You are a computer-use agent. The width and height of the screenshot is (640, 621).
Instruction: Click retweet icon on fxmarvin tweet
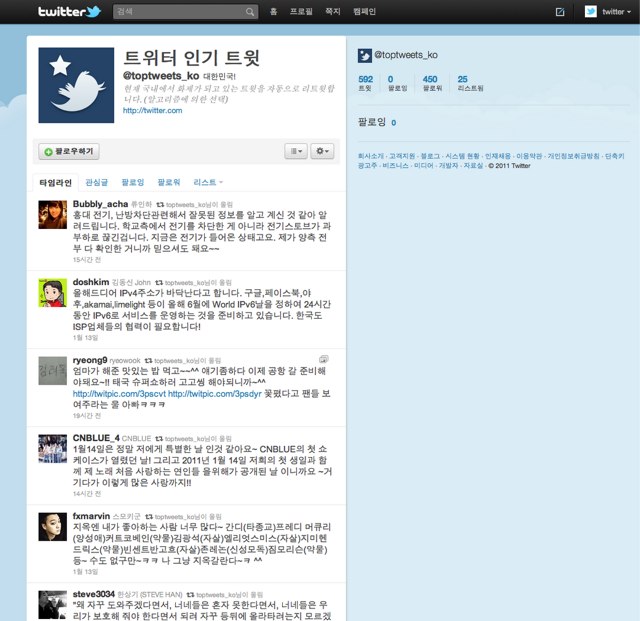pyautogui.click(x=149, y=516)
